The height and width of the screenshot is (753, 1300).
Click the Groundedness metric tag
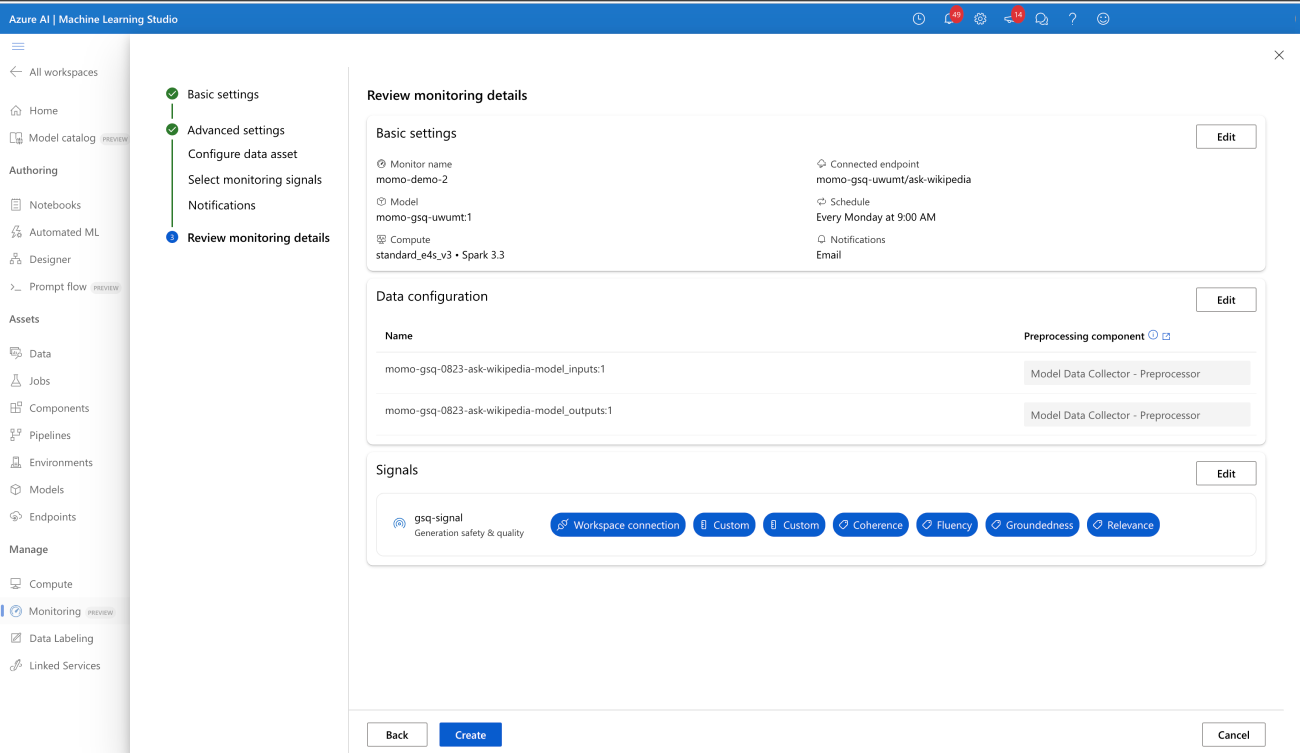click(x=1032, y=525)
